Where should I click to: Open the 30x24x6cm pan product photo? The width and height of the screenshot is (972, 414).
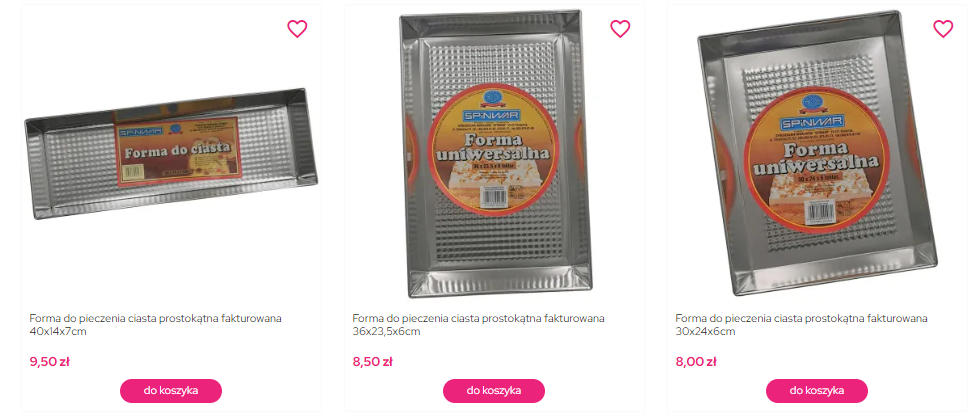click(x=817, y=153)
